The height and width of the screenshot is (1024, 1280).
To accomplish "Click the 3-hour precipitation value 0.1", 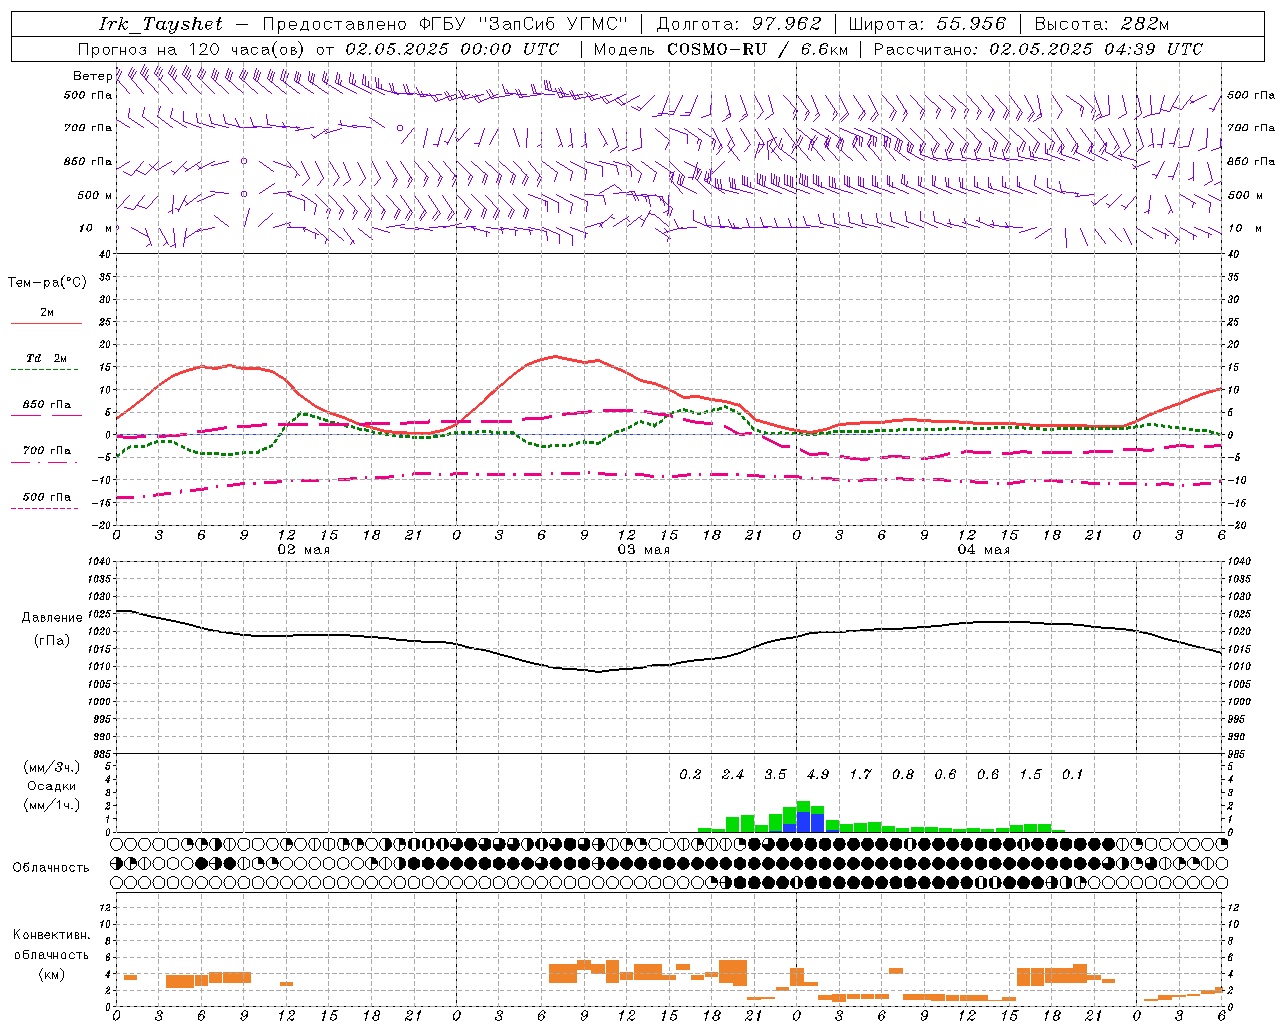I will pyautogui.click(x=1072, y=774).
